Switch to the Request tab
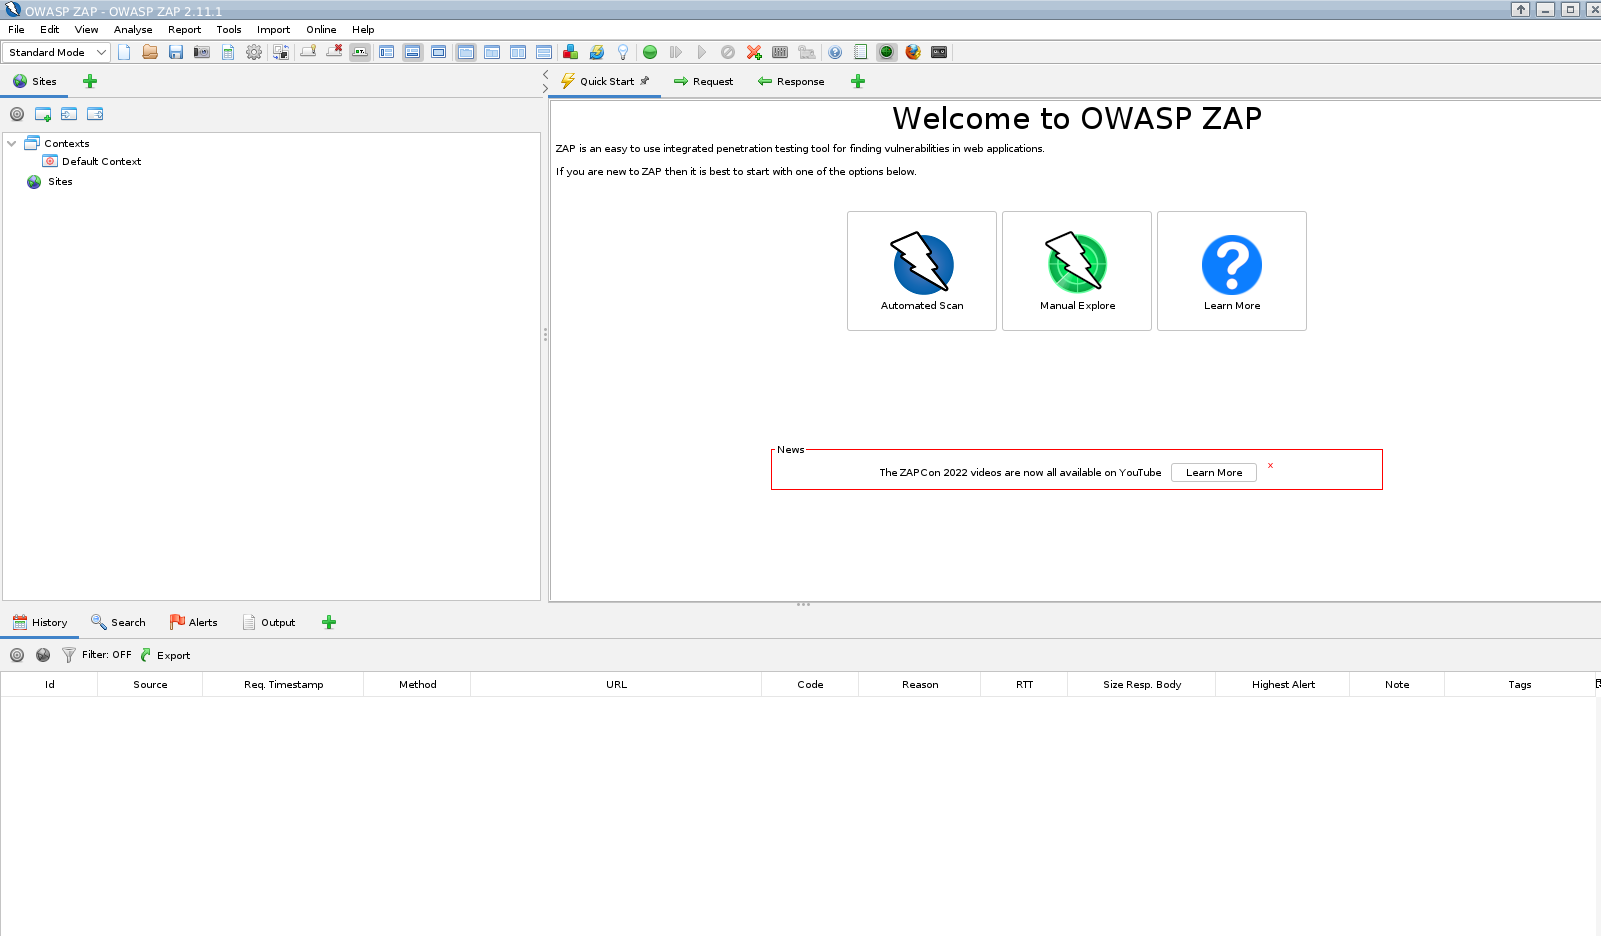 (703, 81)
